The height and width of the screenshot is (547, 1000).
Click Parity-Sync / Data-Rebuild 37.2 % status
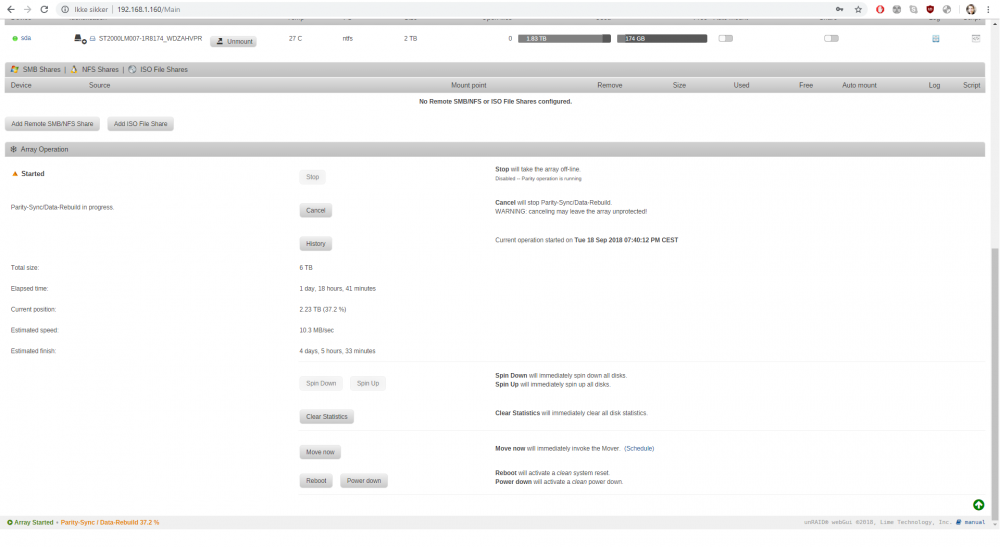[x=110, y=523]
